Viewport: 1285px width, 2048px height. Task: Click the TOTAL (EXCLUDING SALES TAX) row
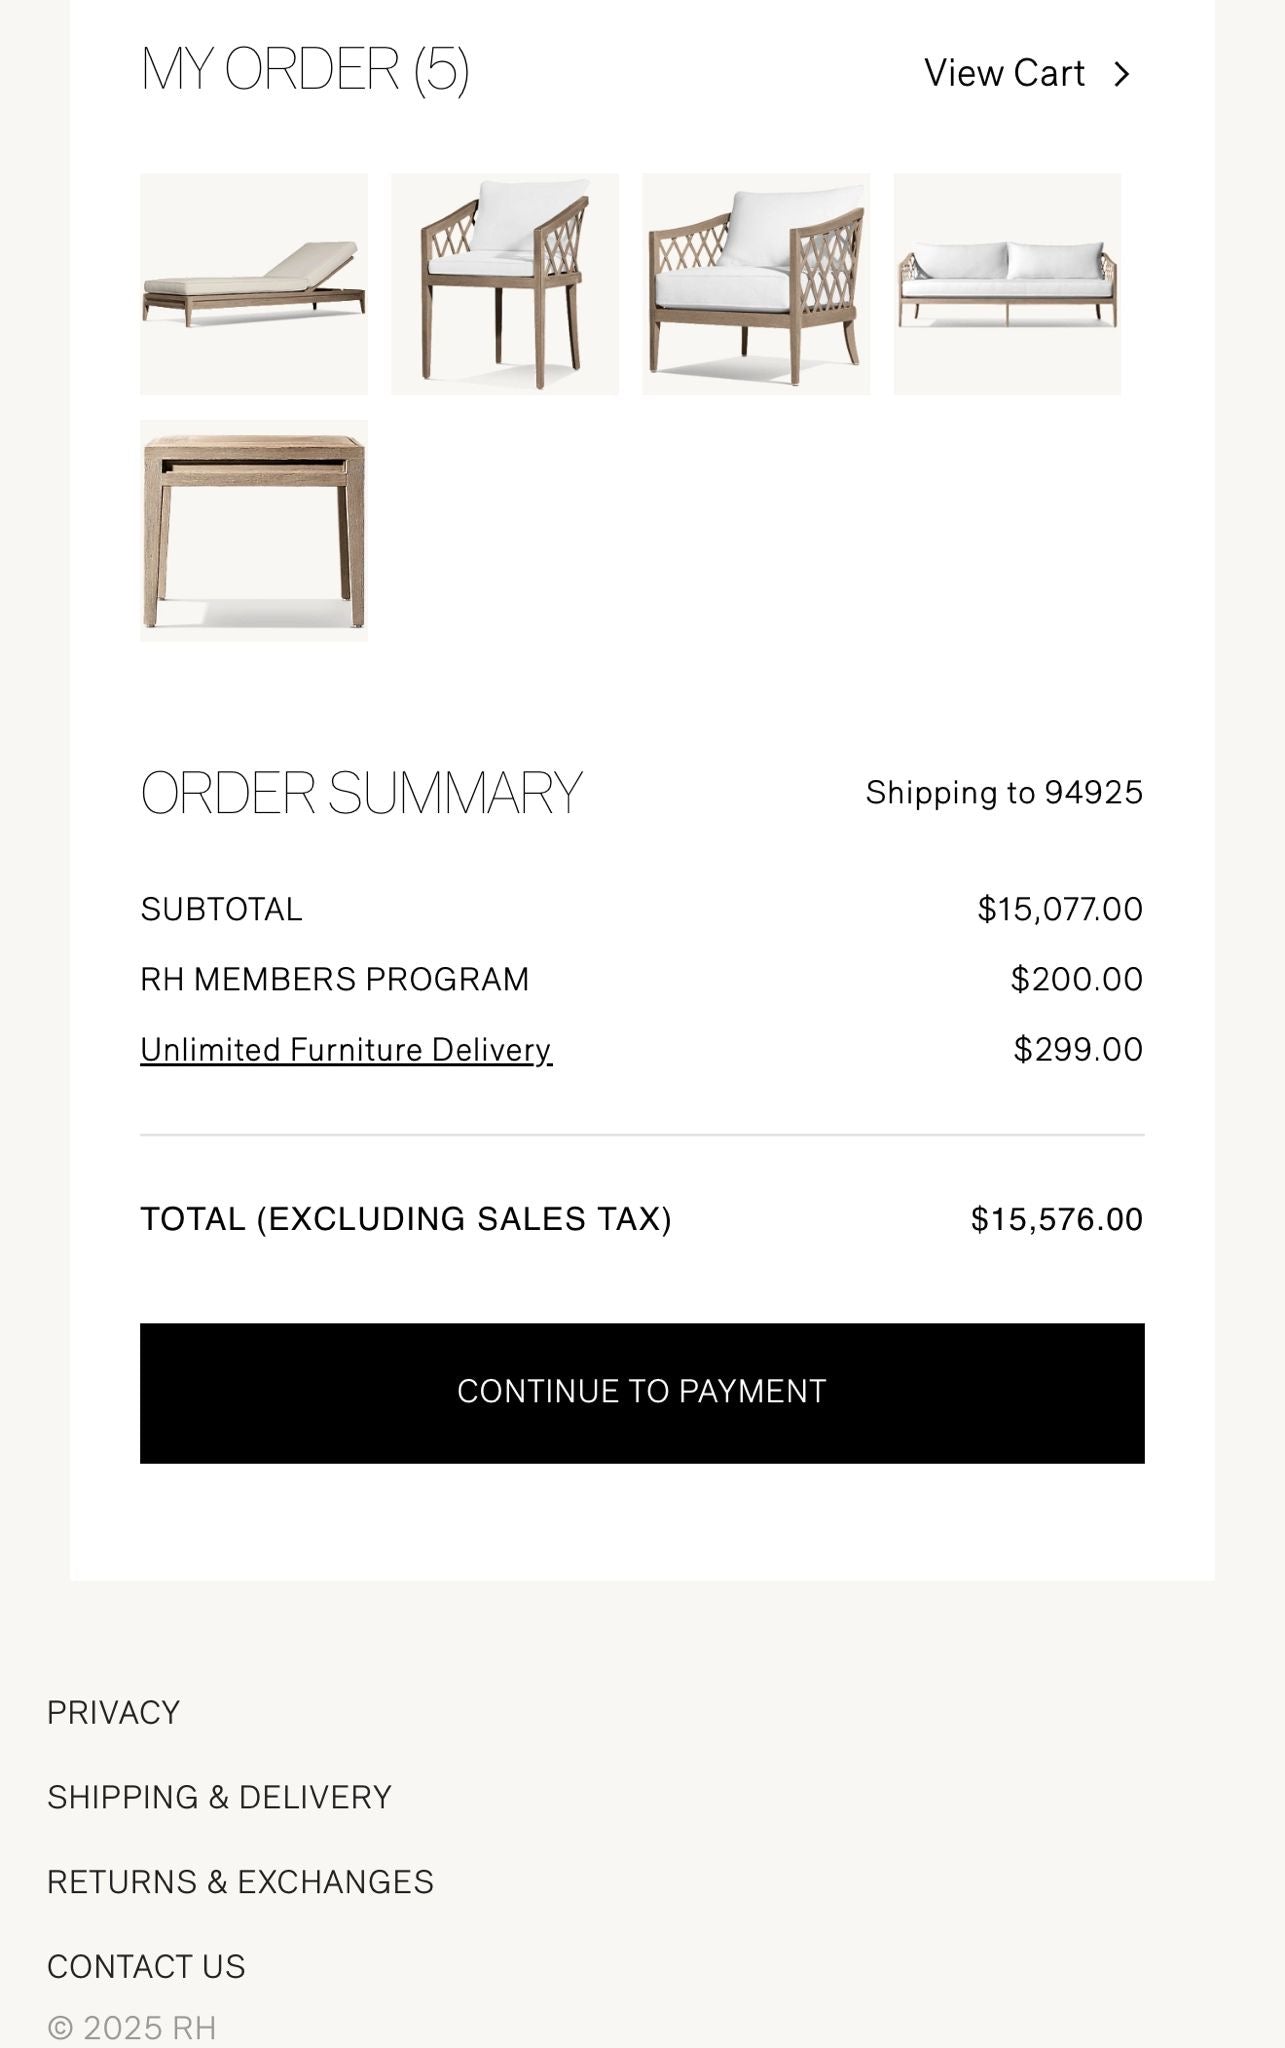[406, 1218]
